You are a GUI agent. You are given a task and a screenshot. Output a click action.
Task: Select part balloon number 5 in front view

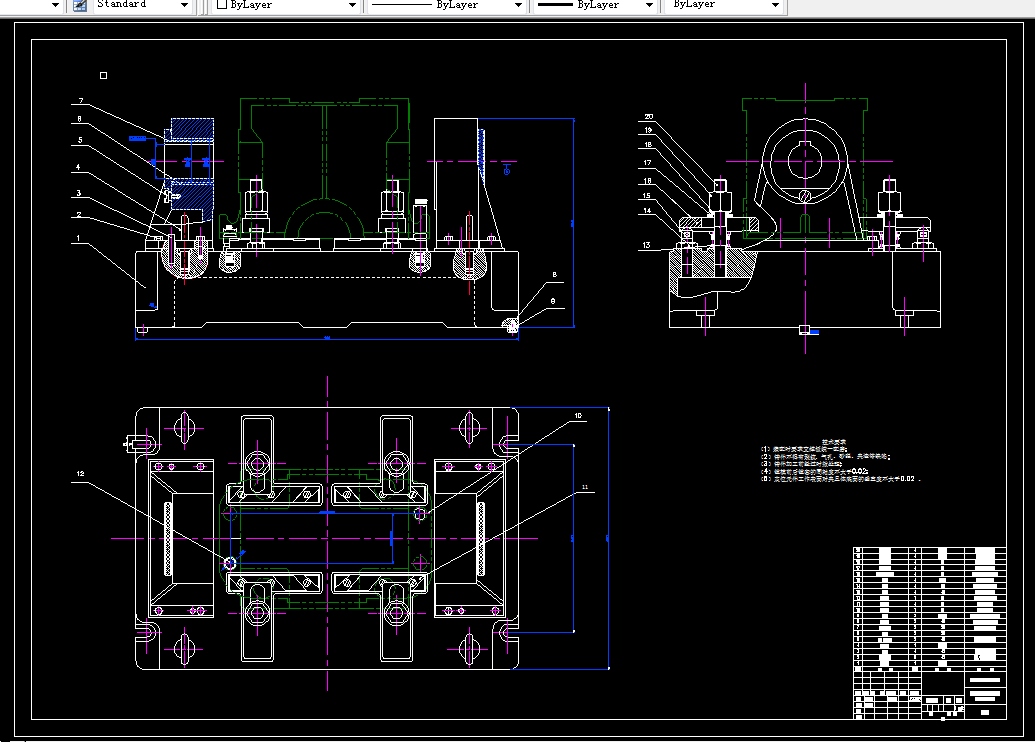pyautogui.click(x=81, y=140)
